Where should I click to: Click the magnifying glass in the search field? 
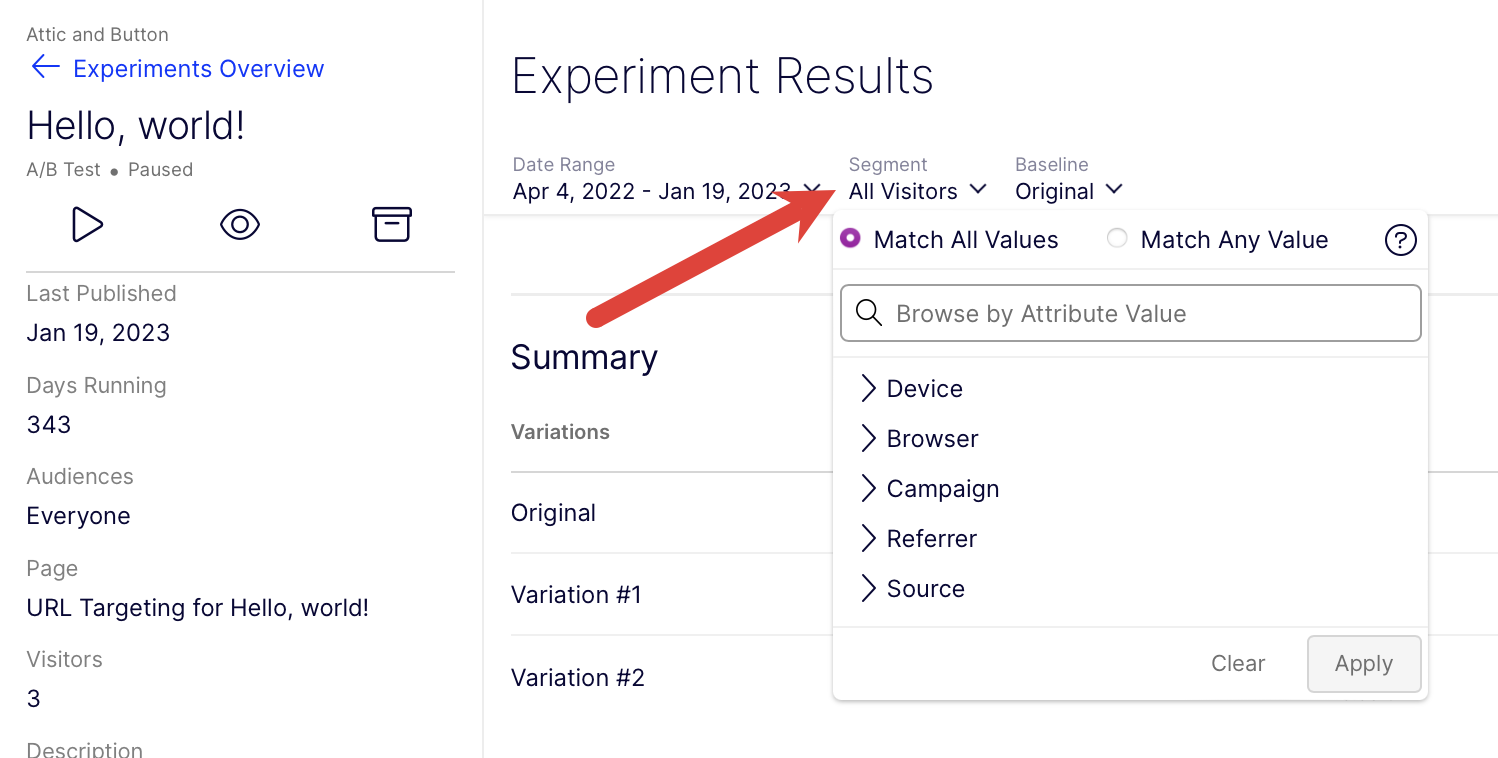pyautogui.click(x=868, y=313)
